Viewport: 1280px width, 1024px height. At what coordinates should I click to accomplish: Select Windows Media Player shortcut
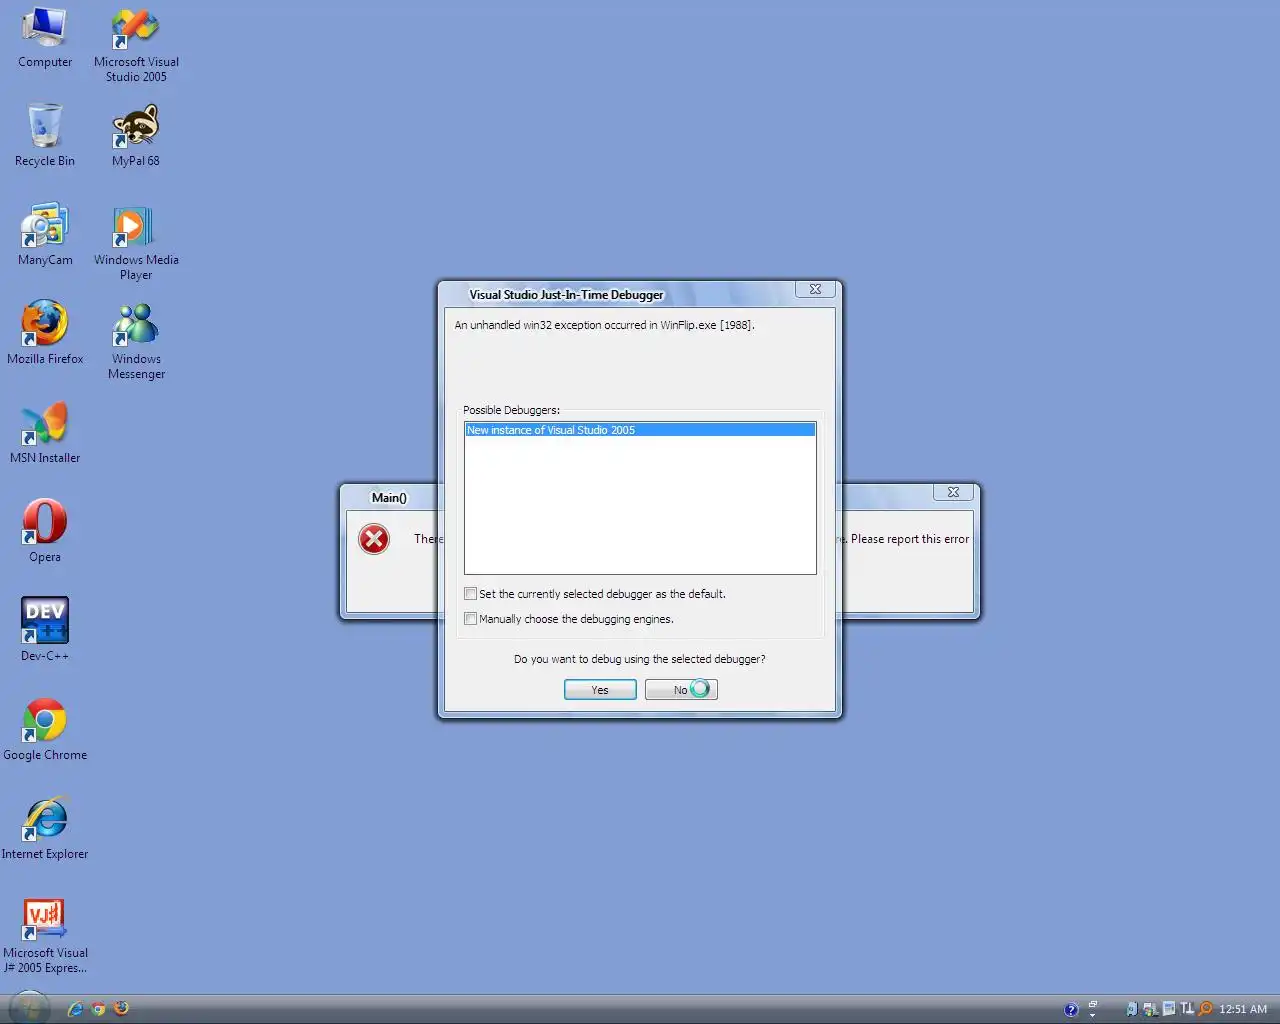(136, 242)
